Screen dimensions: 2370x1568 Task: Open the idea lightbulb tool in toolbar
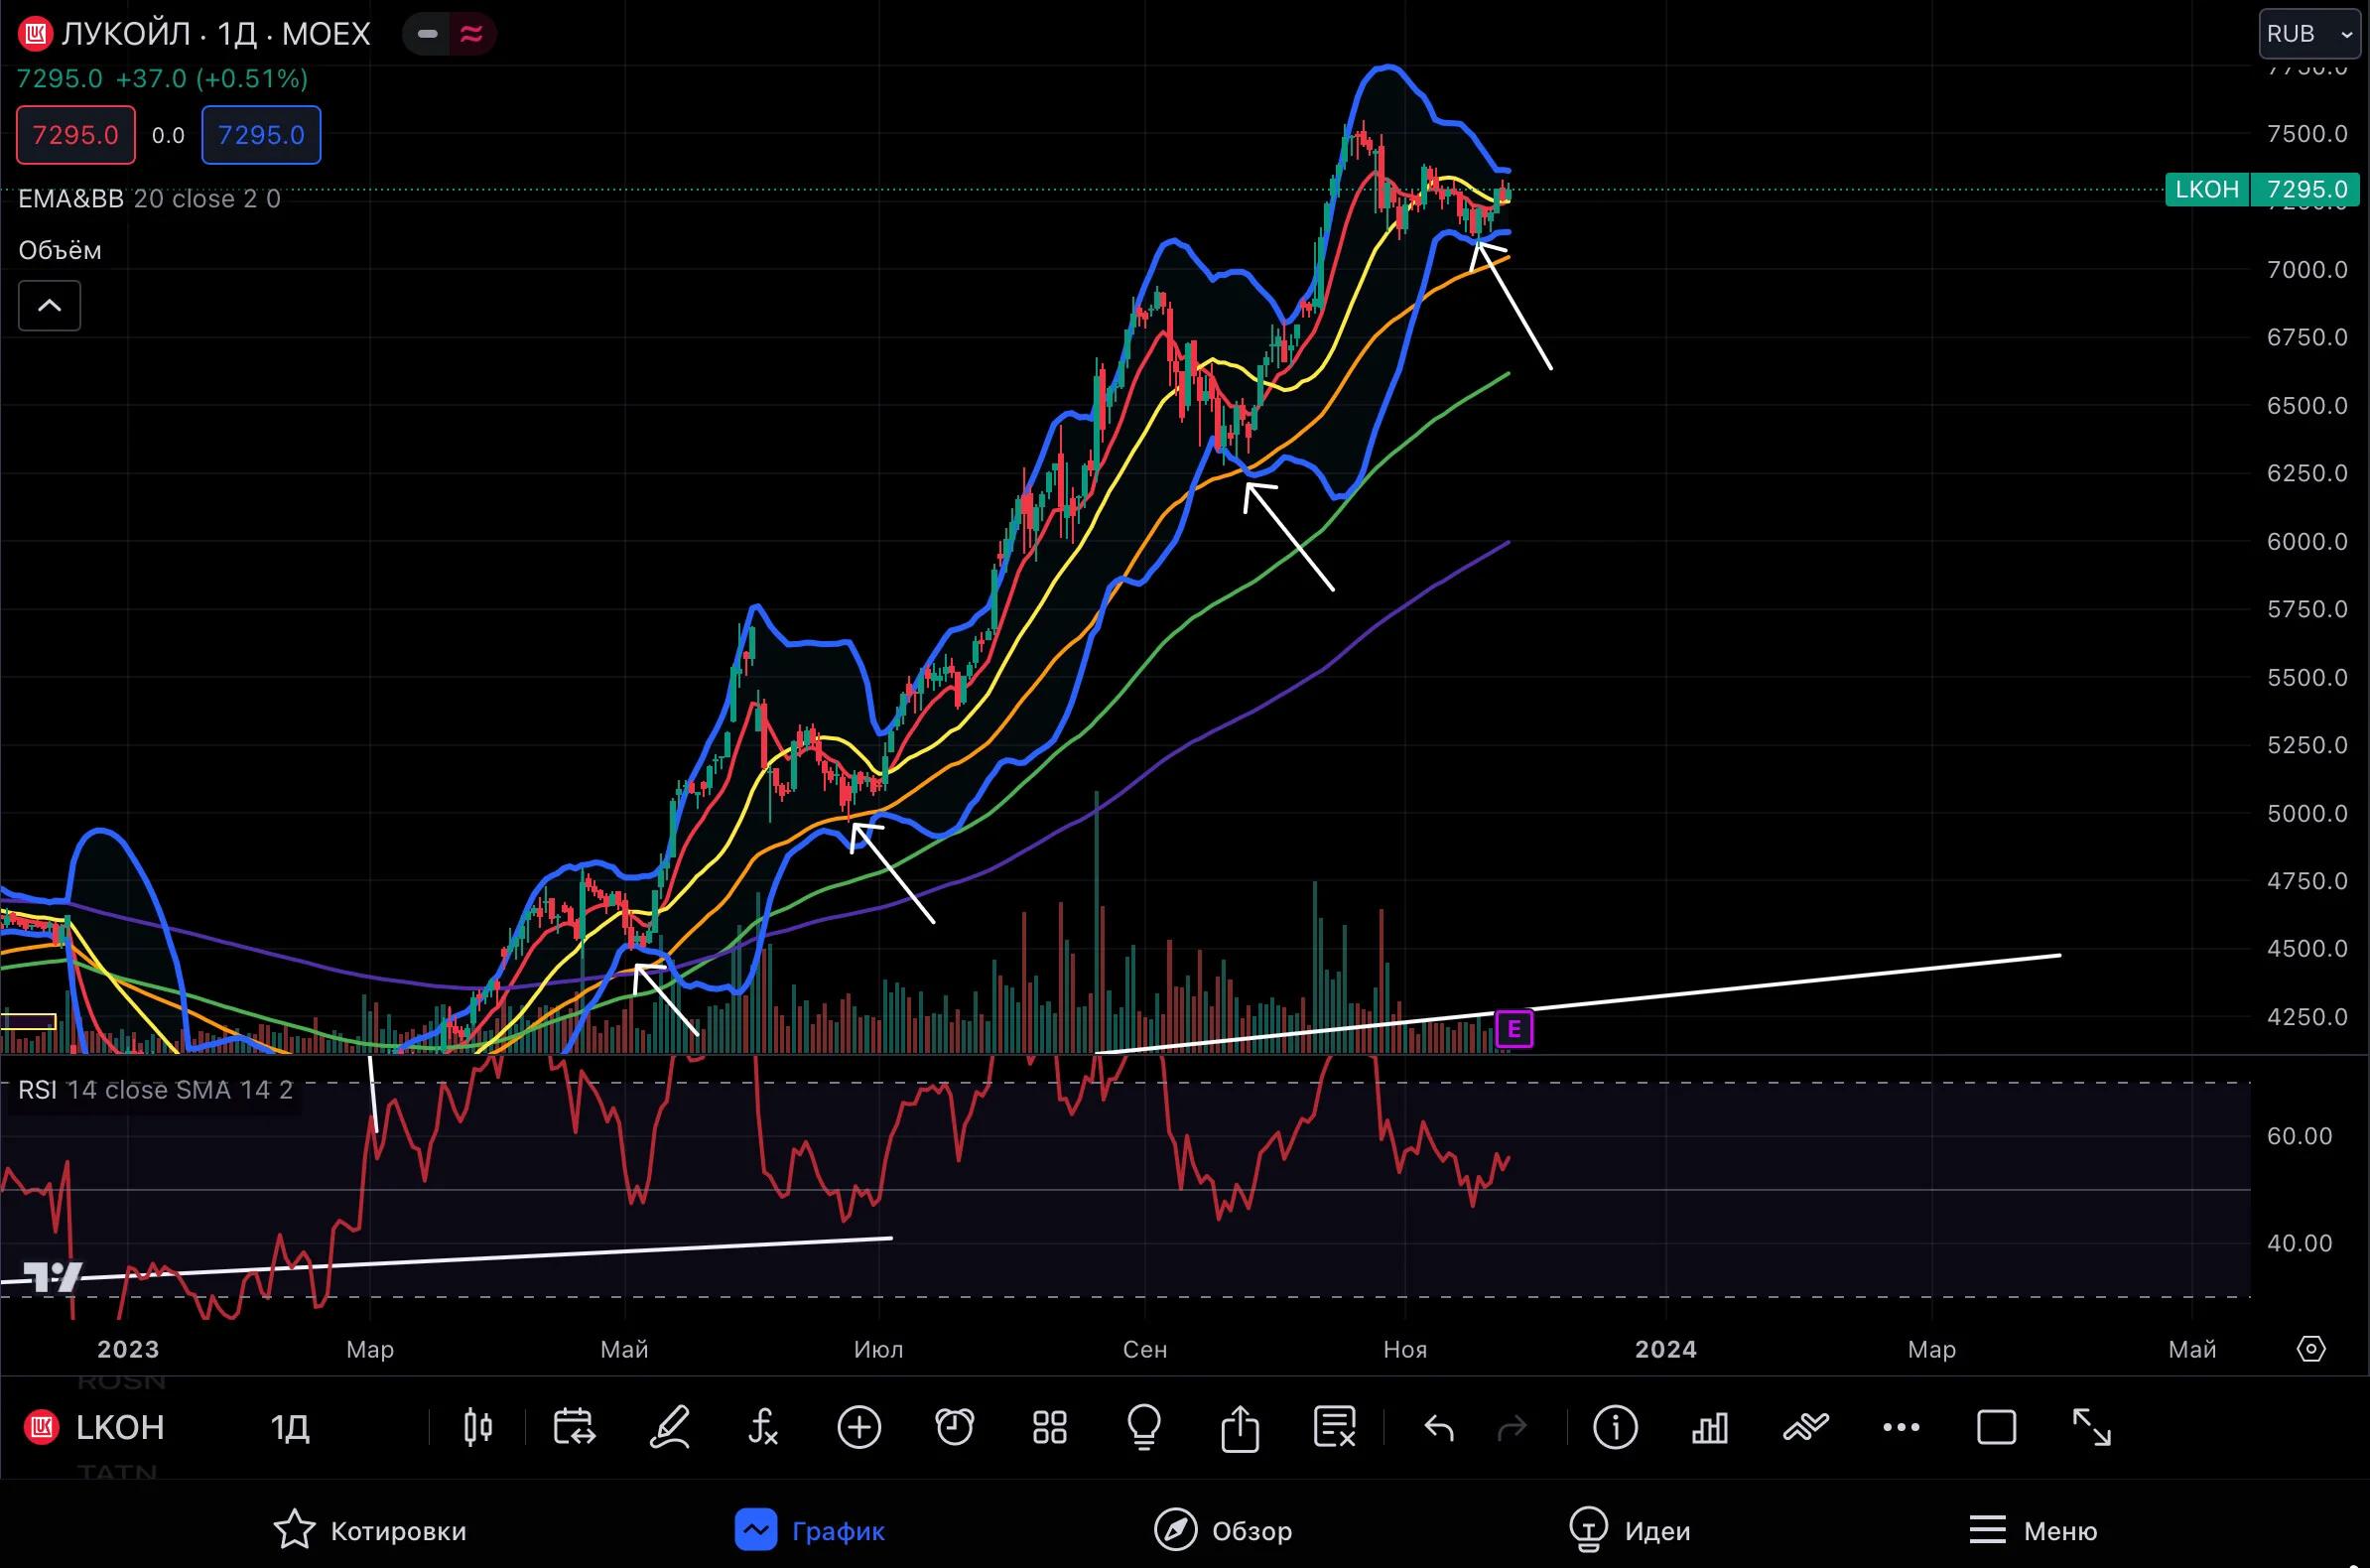1144,1427
